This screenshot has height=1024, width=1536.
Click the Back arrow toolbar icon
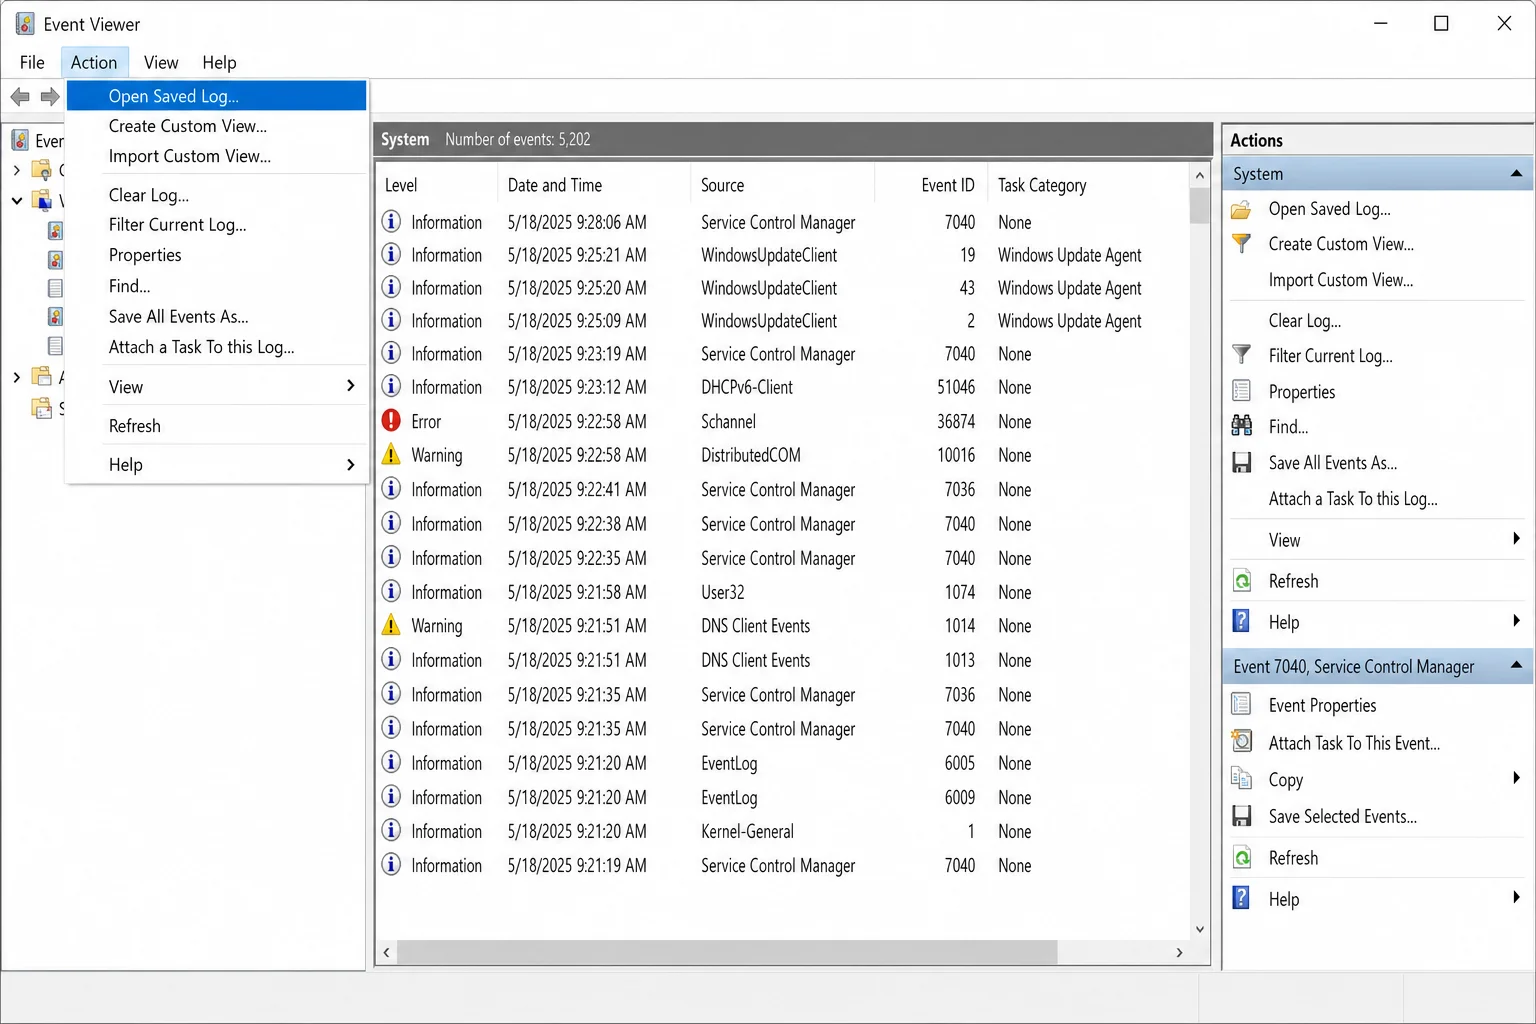tap(20, 97)
